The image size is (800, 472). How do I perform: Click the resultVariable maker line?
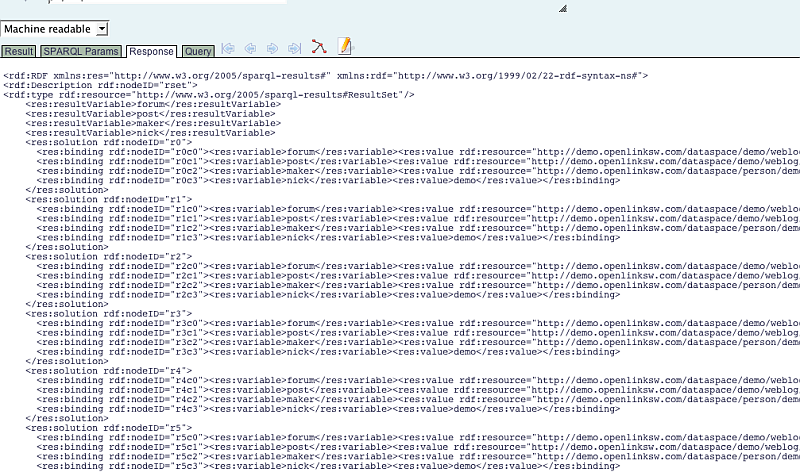point(153,123)
